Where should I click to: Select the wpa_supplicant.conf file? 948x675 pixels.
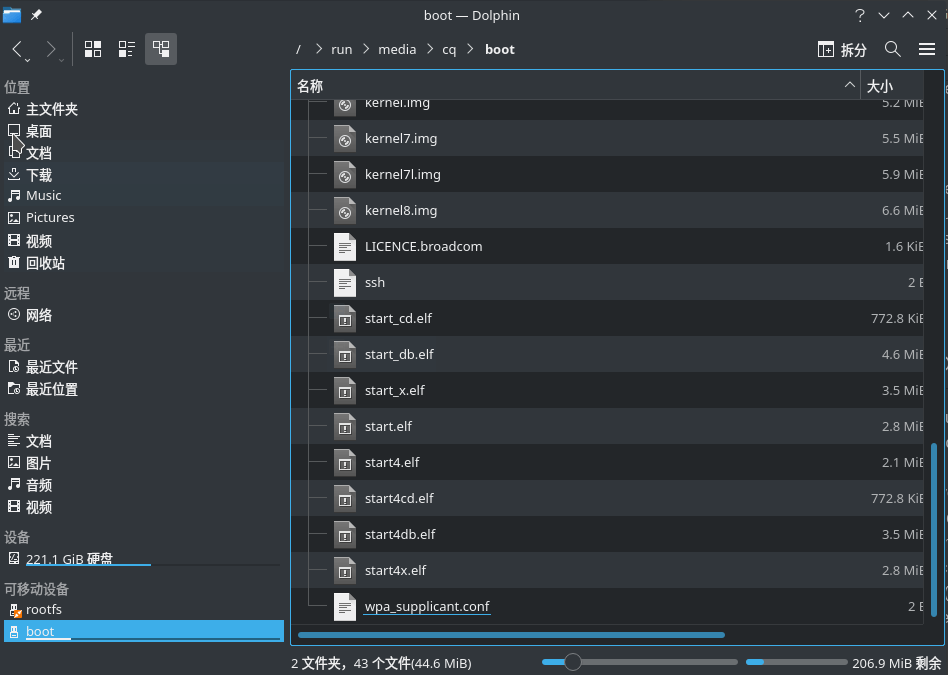pyautogui.click(x=427, y=606)
